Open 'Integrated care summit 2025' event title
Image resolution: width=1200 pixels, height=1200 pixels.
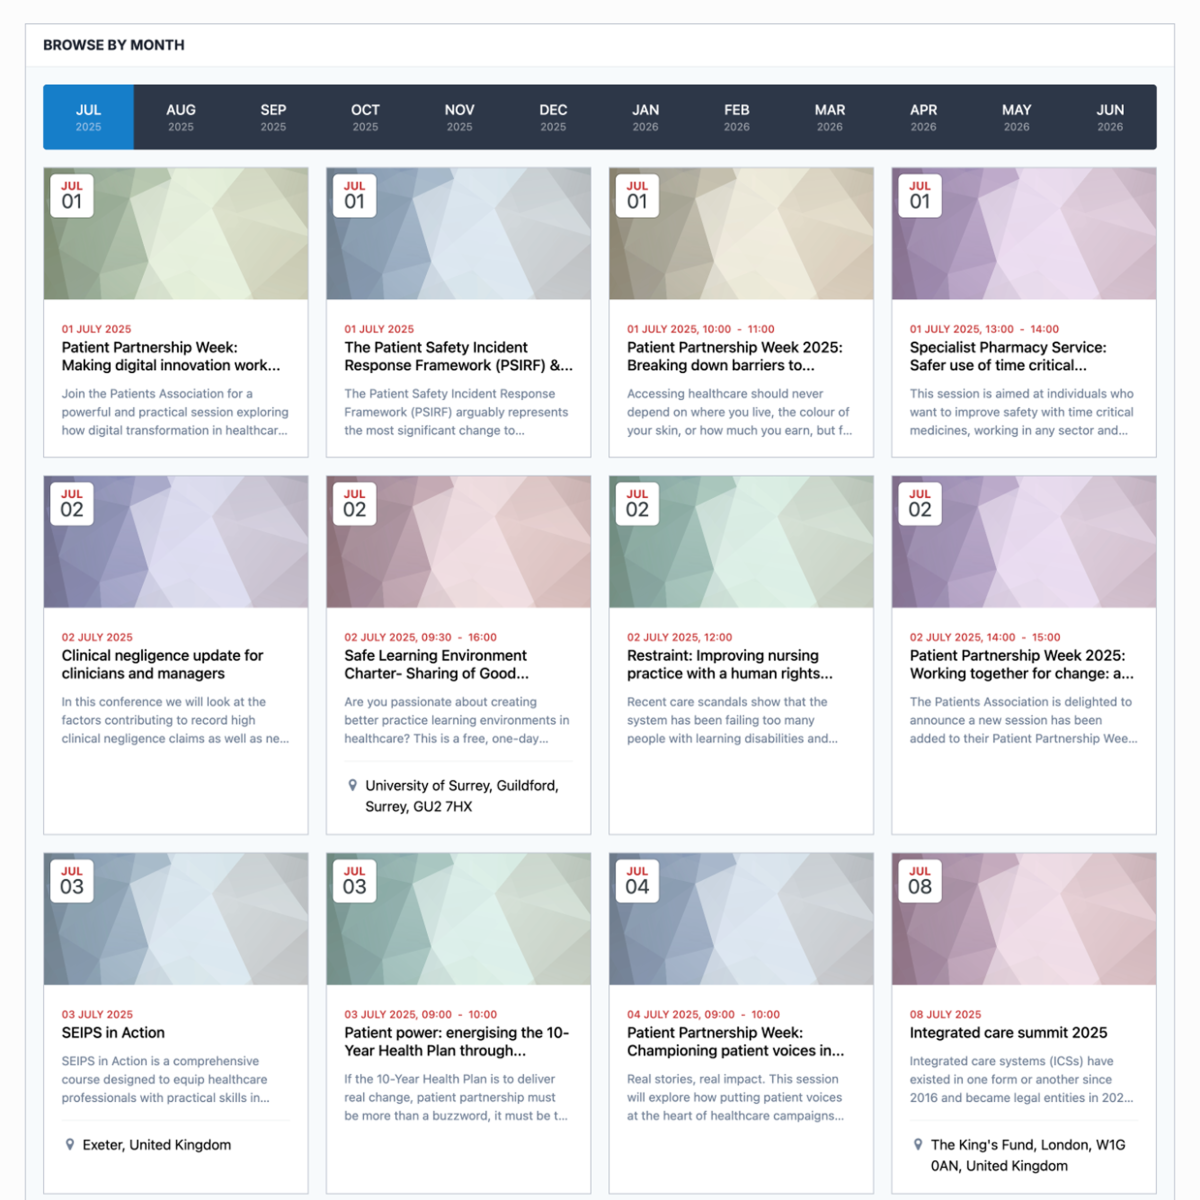coord(1008,1033)
